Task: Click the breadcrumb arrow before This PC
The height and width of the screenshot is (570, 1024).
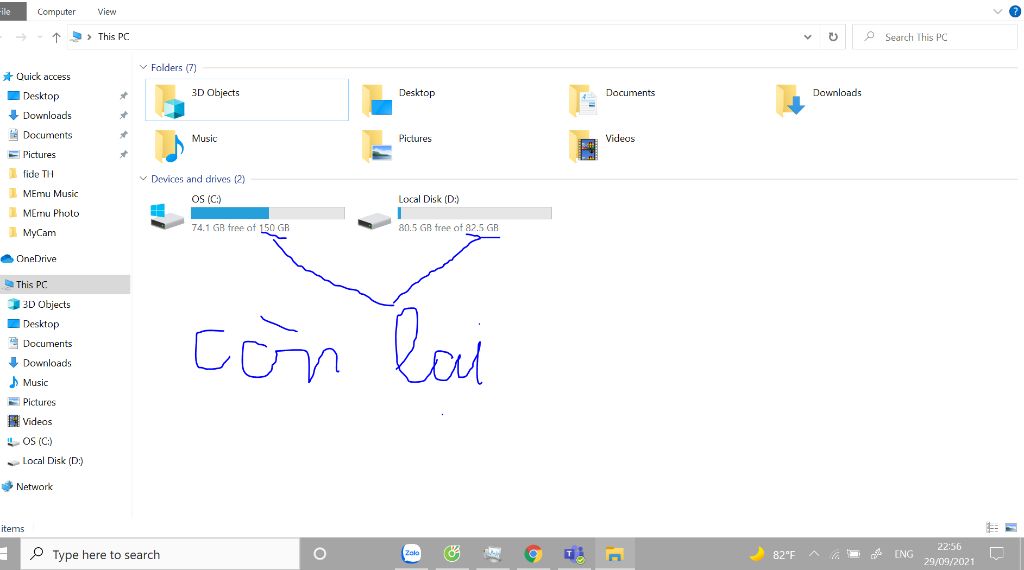Action: tap(89, 37)
